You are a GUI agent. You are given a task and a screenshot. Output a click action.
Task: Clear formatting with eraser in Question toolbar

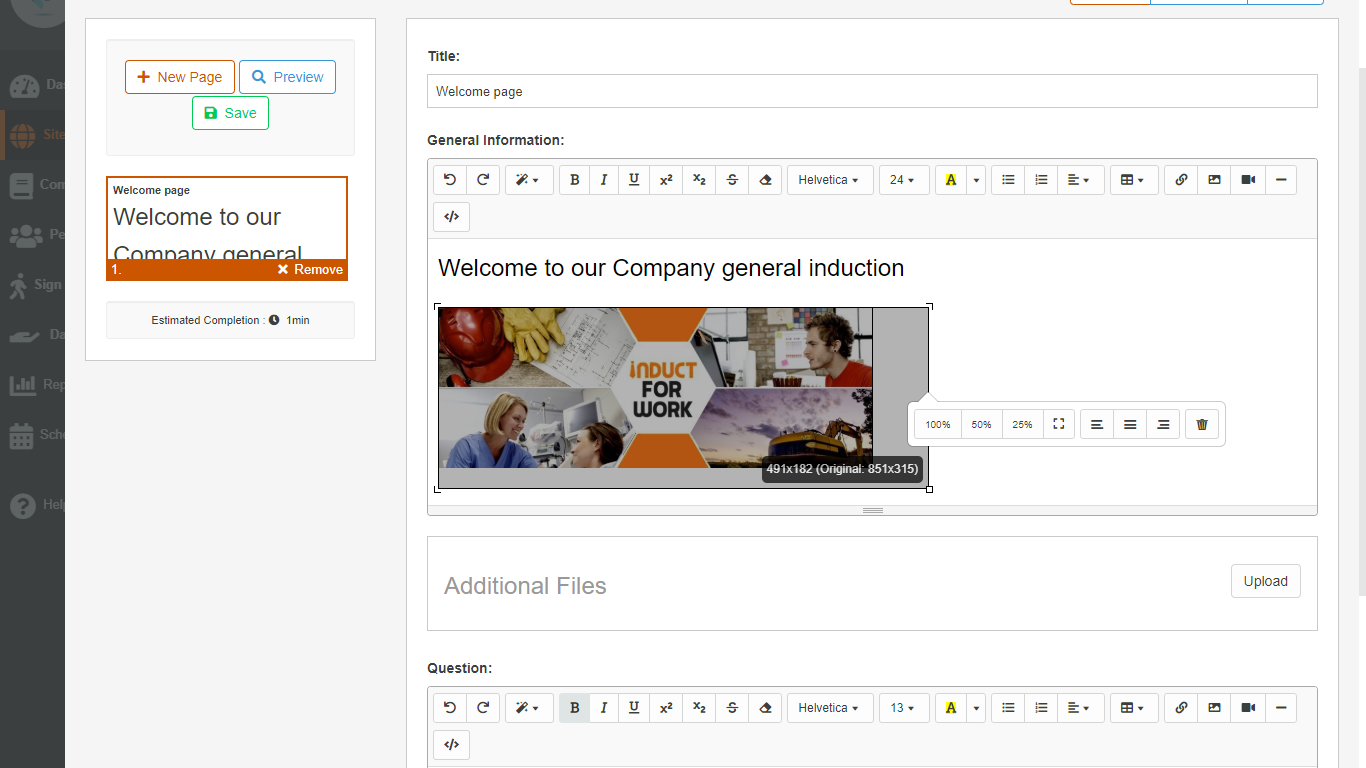click(x=765, y=708)
